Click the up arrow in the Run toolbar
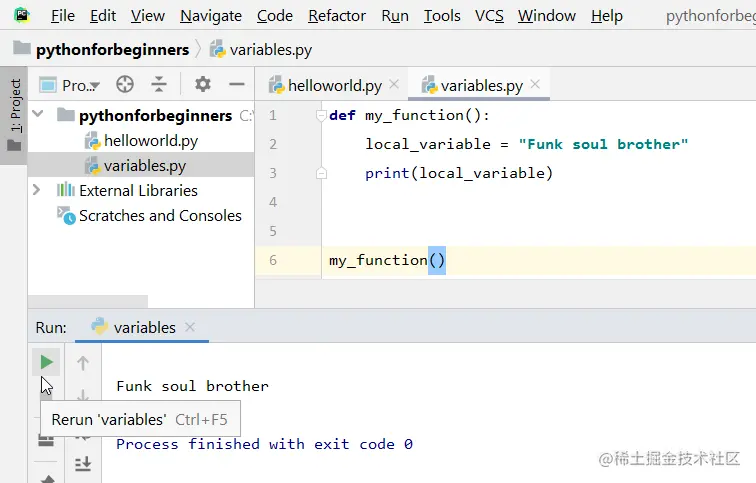The image size is (756, 483). tap(83, 363)
